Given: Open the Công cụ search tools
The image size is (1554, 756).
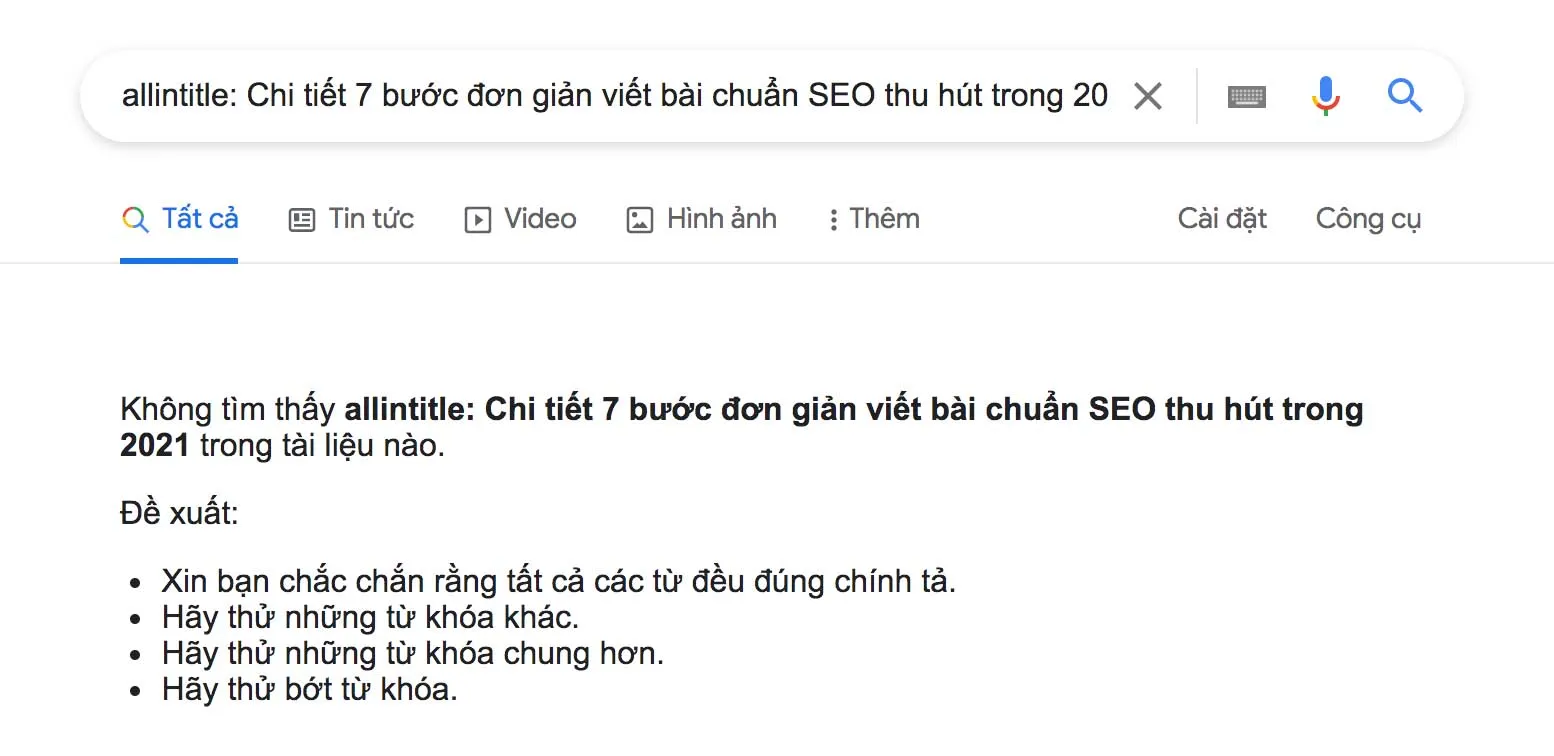Looking at the screenshot, I should [x=1368, y=218].
